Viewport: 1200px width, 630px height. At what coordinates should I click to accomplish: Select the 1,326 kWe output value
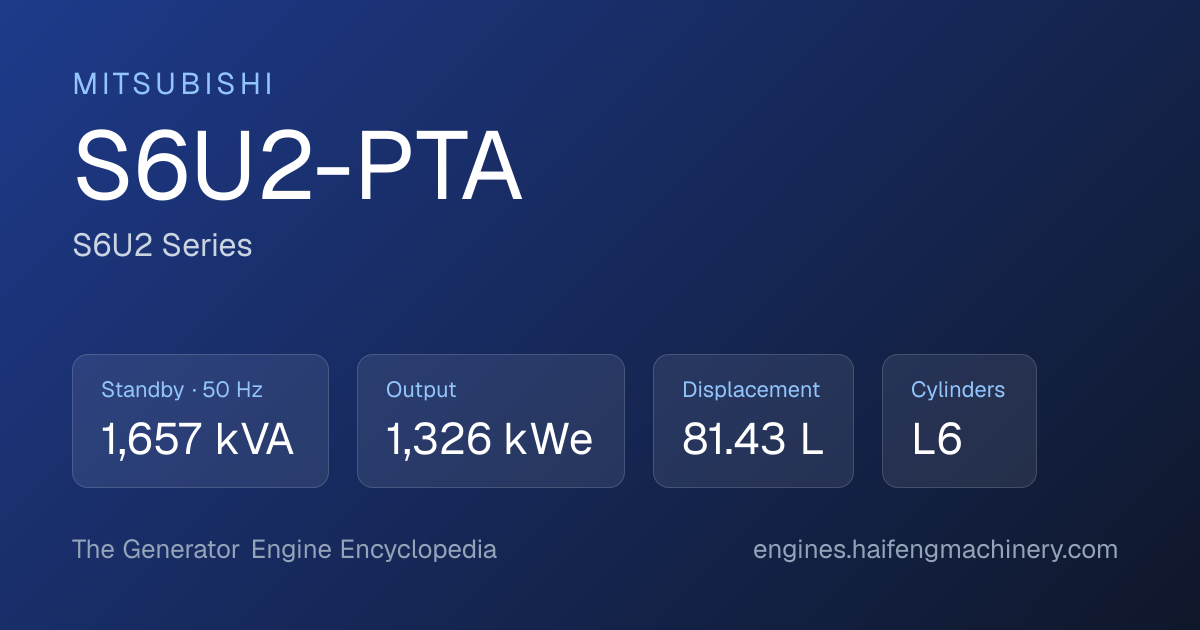click(x=490, y=439)
